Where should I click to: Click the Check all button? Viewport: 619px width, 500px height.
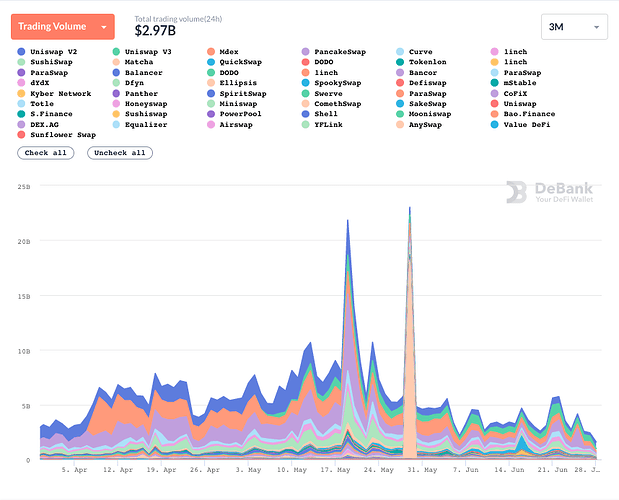46,153
